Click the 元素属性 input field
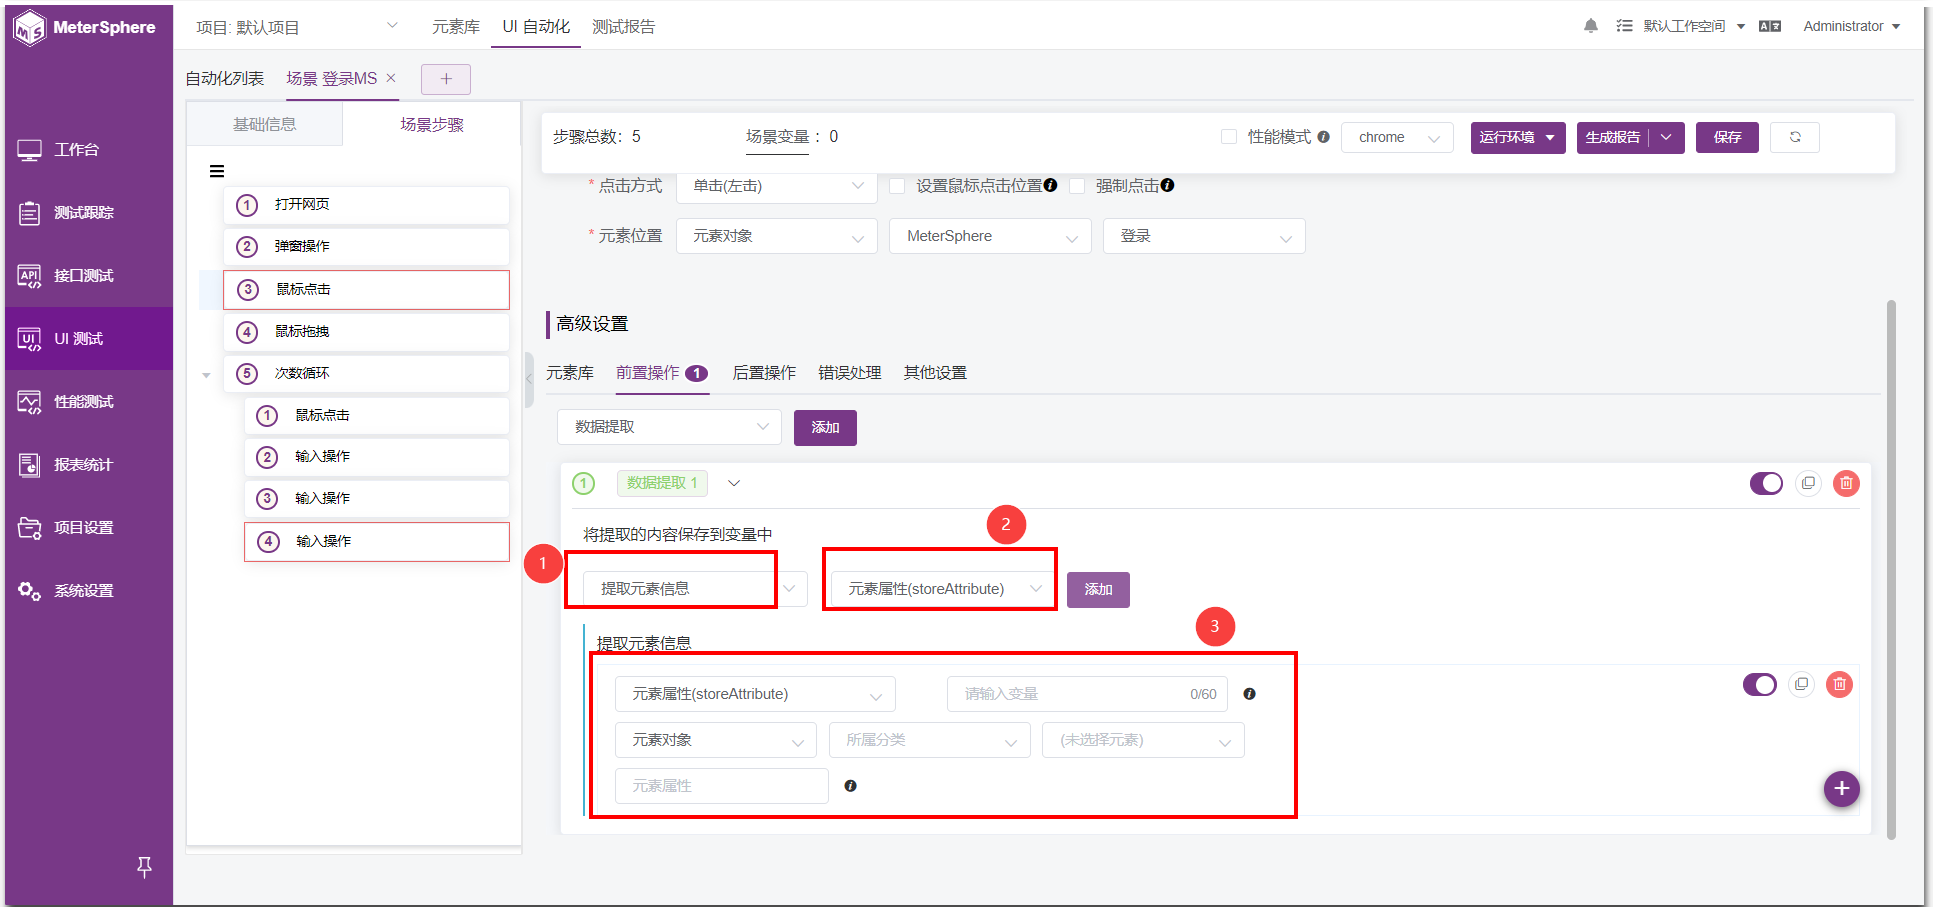This screenshot has width=1933, height=914. (x=722, y=786)
